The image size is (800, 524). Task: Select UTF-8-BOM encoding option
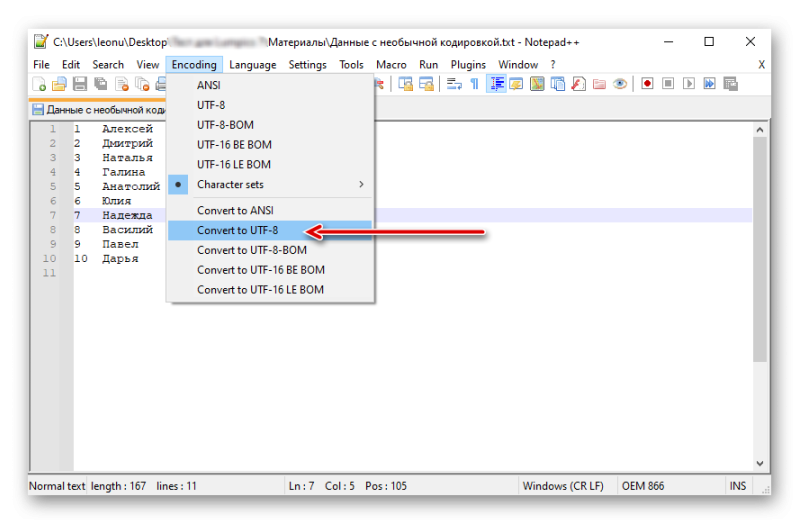[270, 125]
